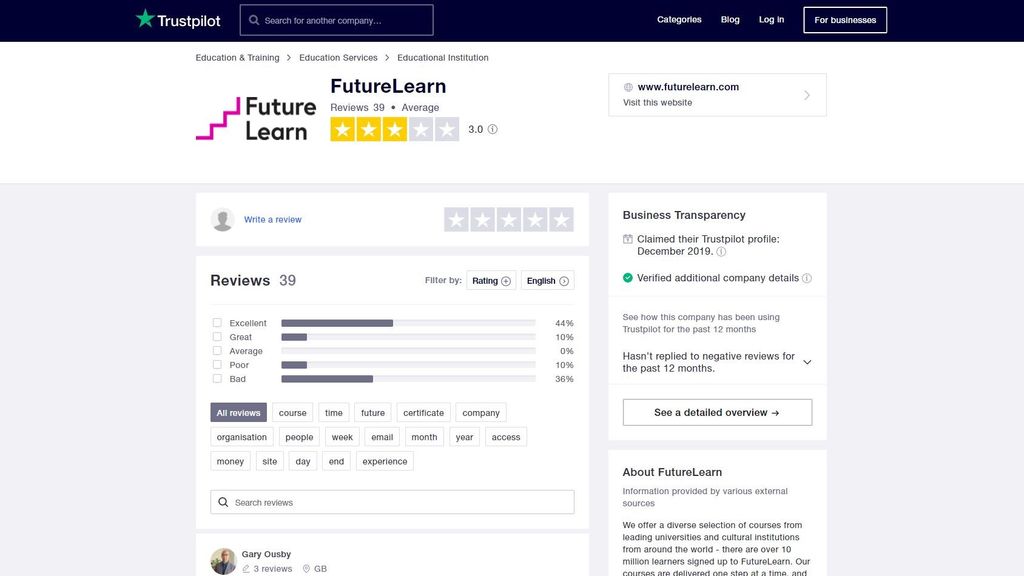Click the See a detailed overview button

(x=716, y=411)
